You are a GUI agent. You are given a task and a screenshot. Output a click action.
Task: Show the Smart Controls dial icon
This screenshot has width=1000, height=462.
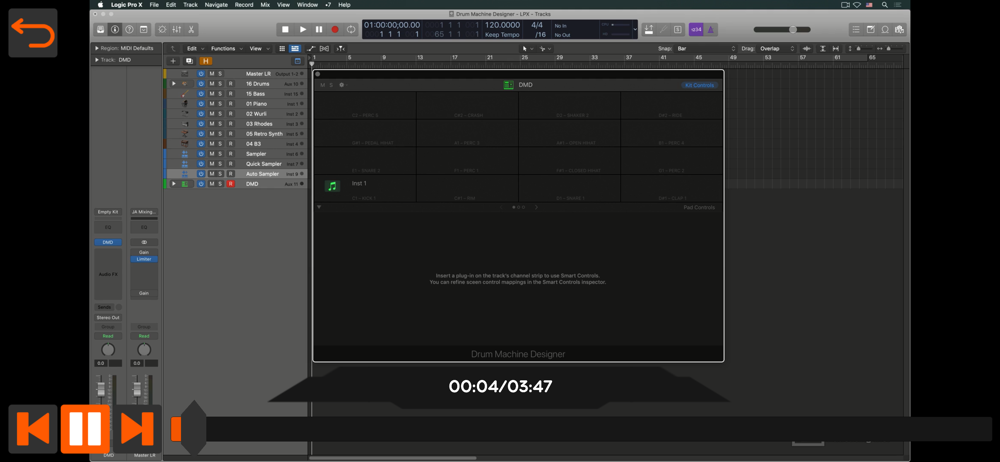162,29
